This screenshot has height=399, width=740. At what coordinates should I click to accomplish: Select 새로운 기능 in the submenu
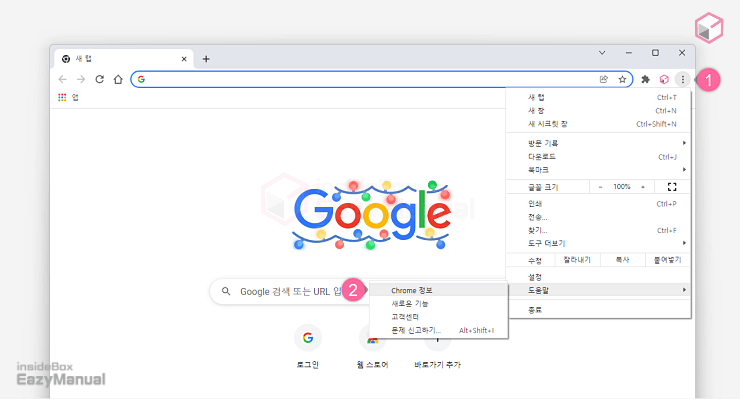coord(438,304)
